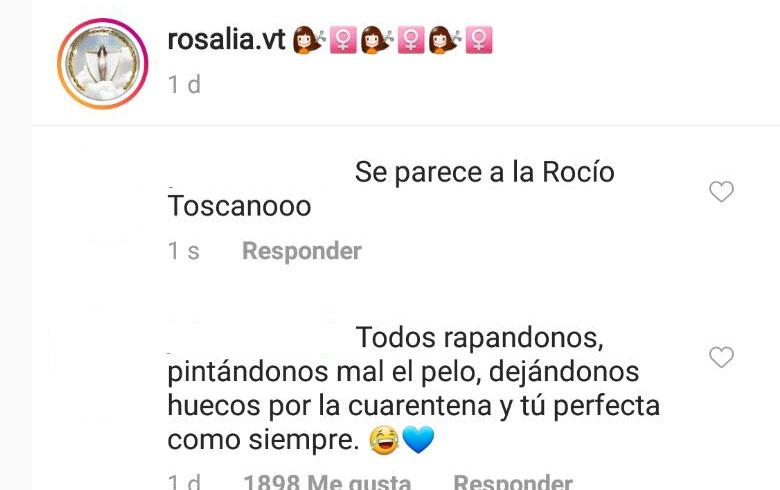
Task: Click the word 'cuarentena' in the second comment
Action: pyautogui.click(x=420, y=405)
